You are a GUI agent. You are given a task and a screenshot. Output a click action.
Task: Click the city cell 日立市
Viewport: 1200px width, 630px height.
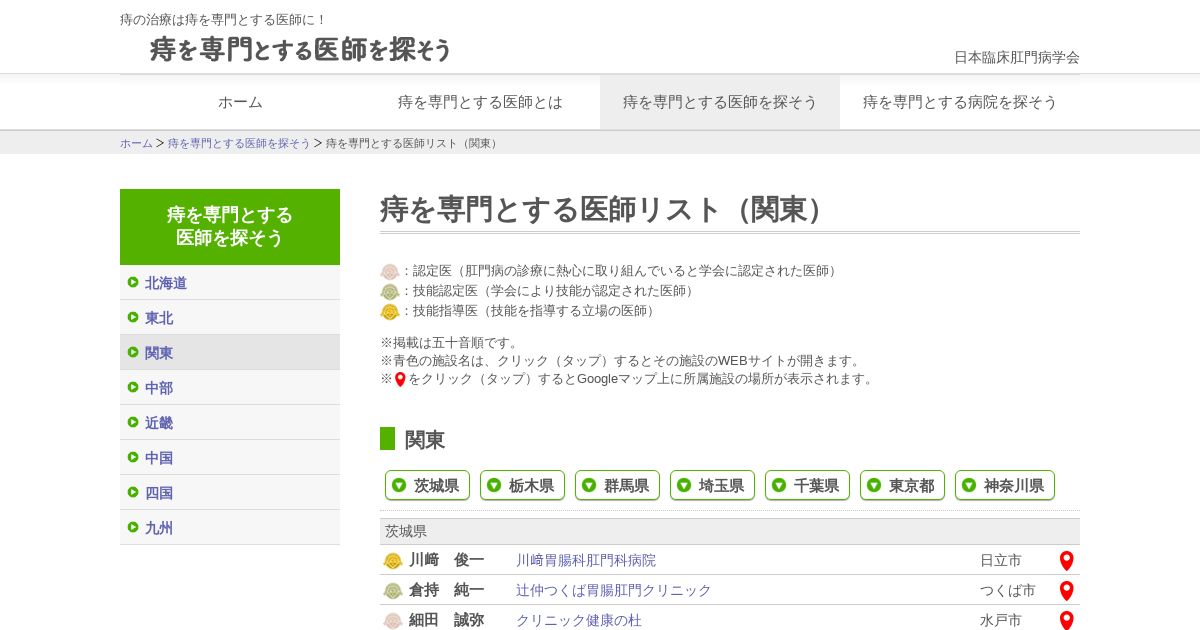pyautogui.click(x=1001, y=561)
